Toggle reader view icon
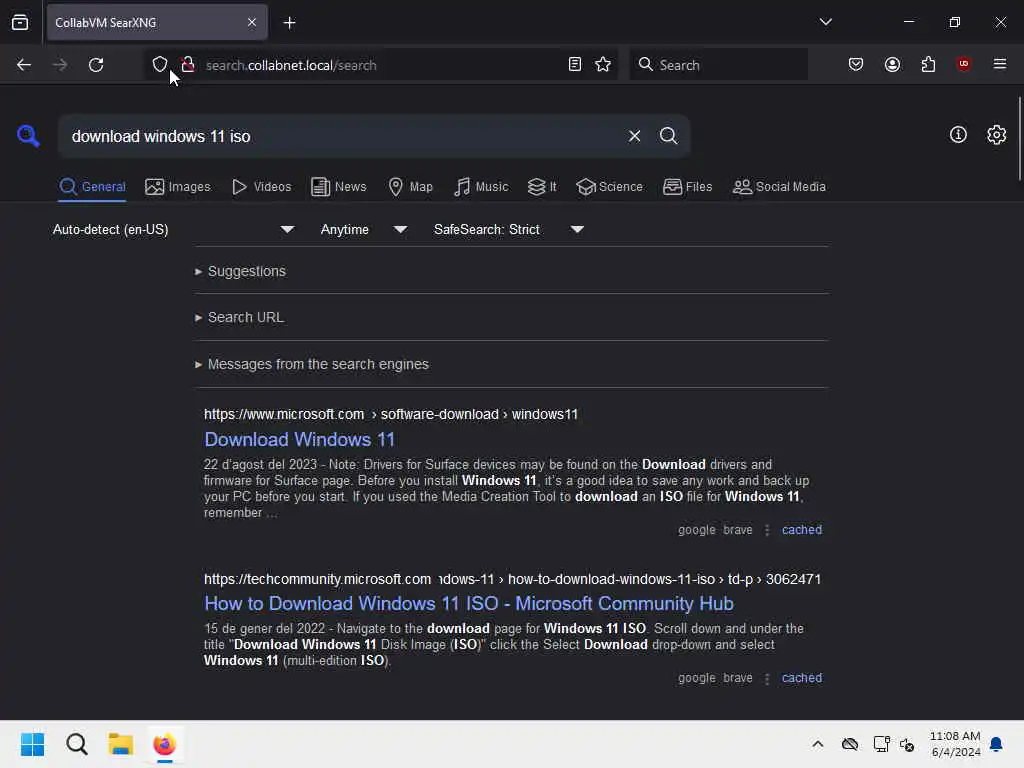This screenshot has width=1024, height=768. [x=575, y=65]
